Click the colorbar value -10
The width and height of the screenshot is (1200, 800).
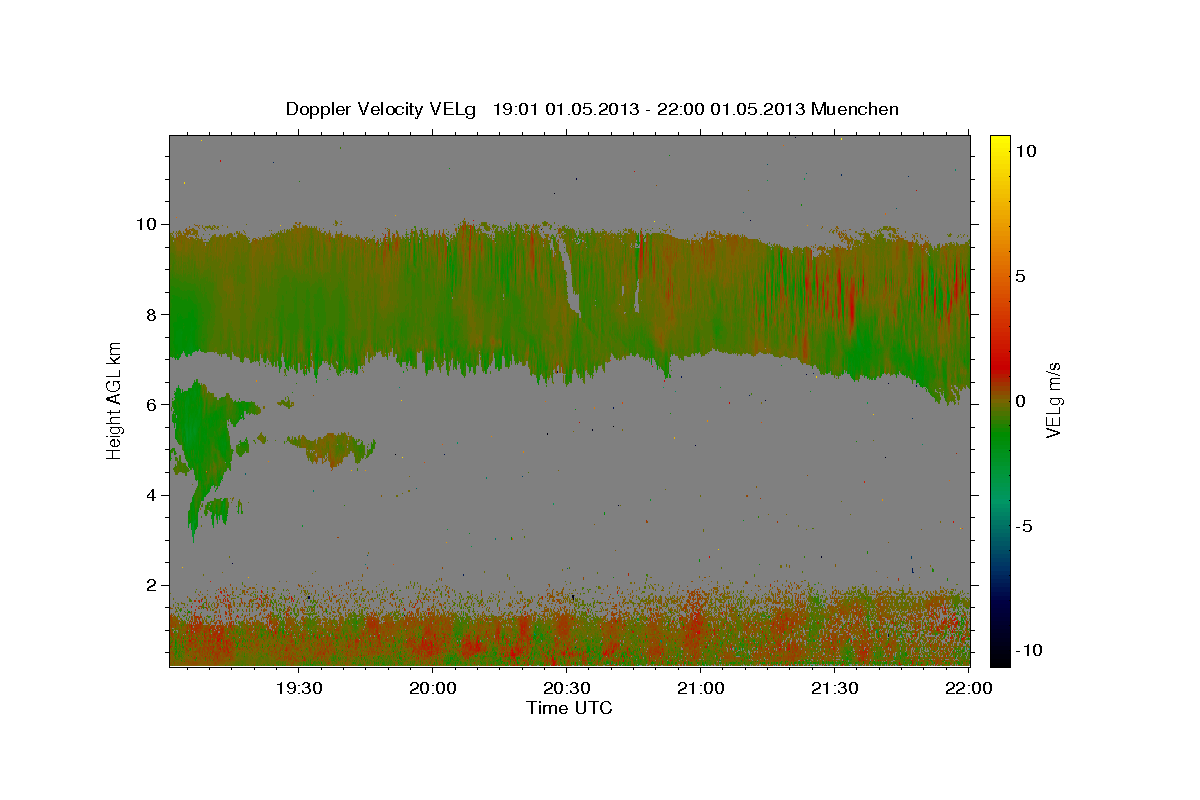pyautogui.click(x=1029, y=651)
